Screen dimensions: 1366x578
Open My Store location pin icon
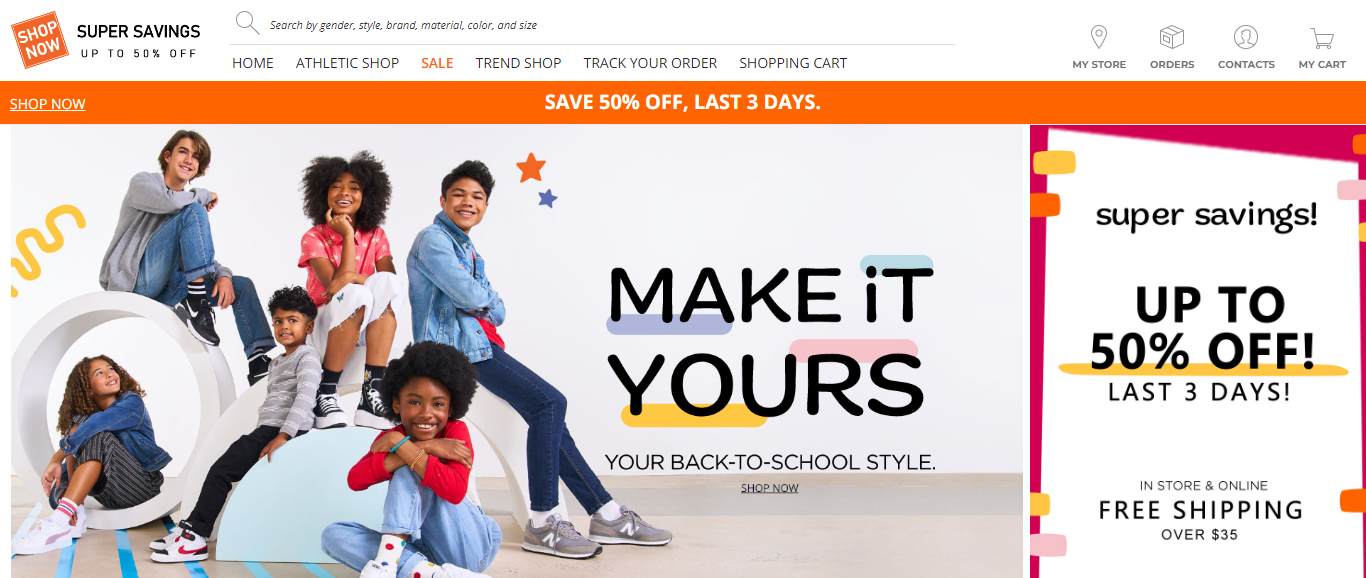click(1099, 38)
